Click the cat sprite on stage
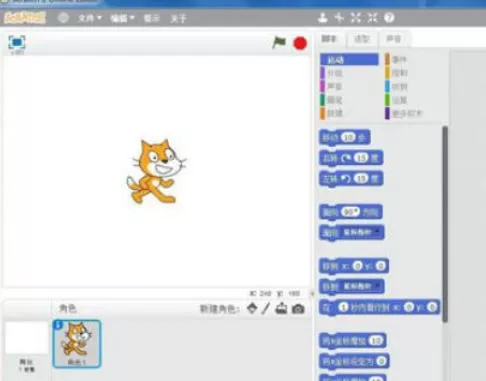486x381 pixels. click(156, 171)
